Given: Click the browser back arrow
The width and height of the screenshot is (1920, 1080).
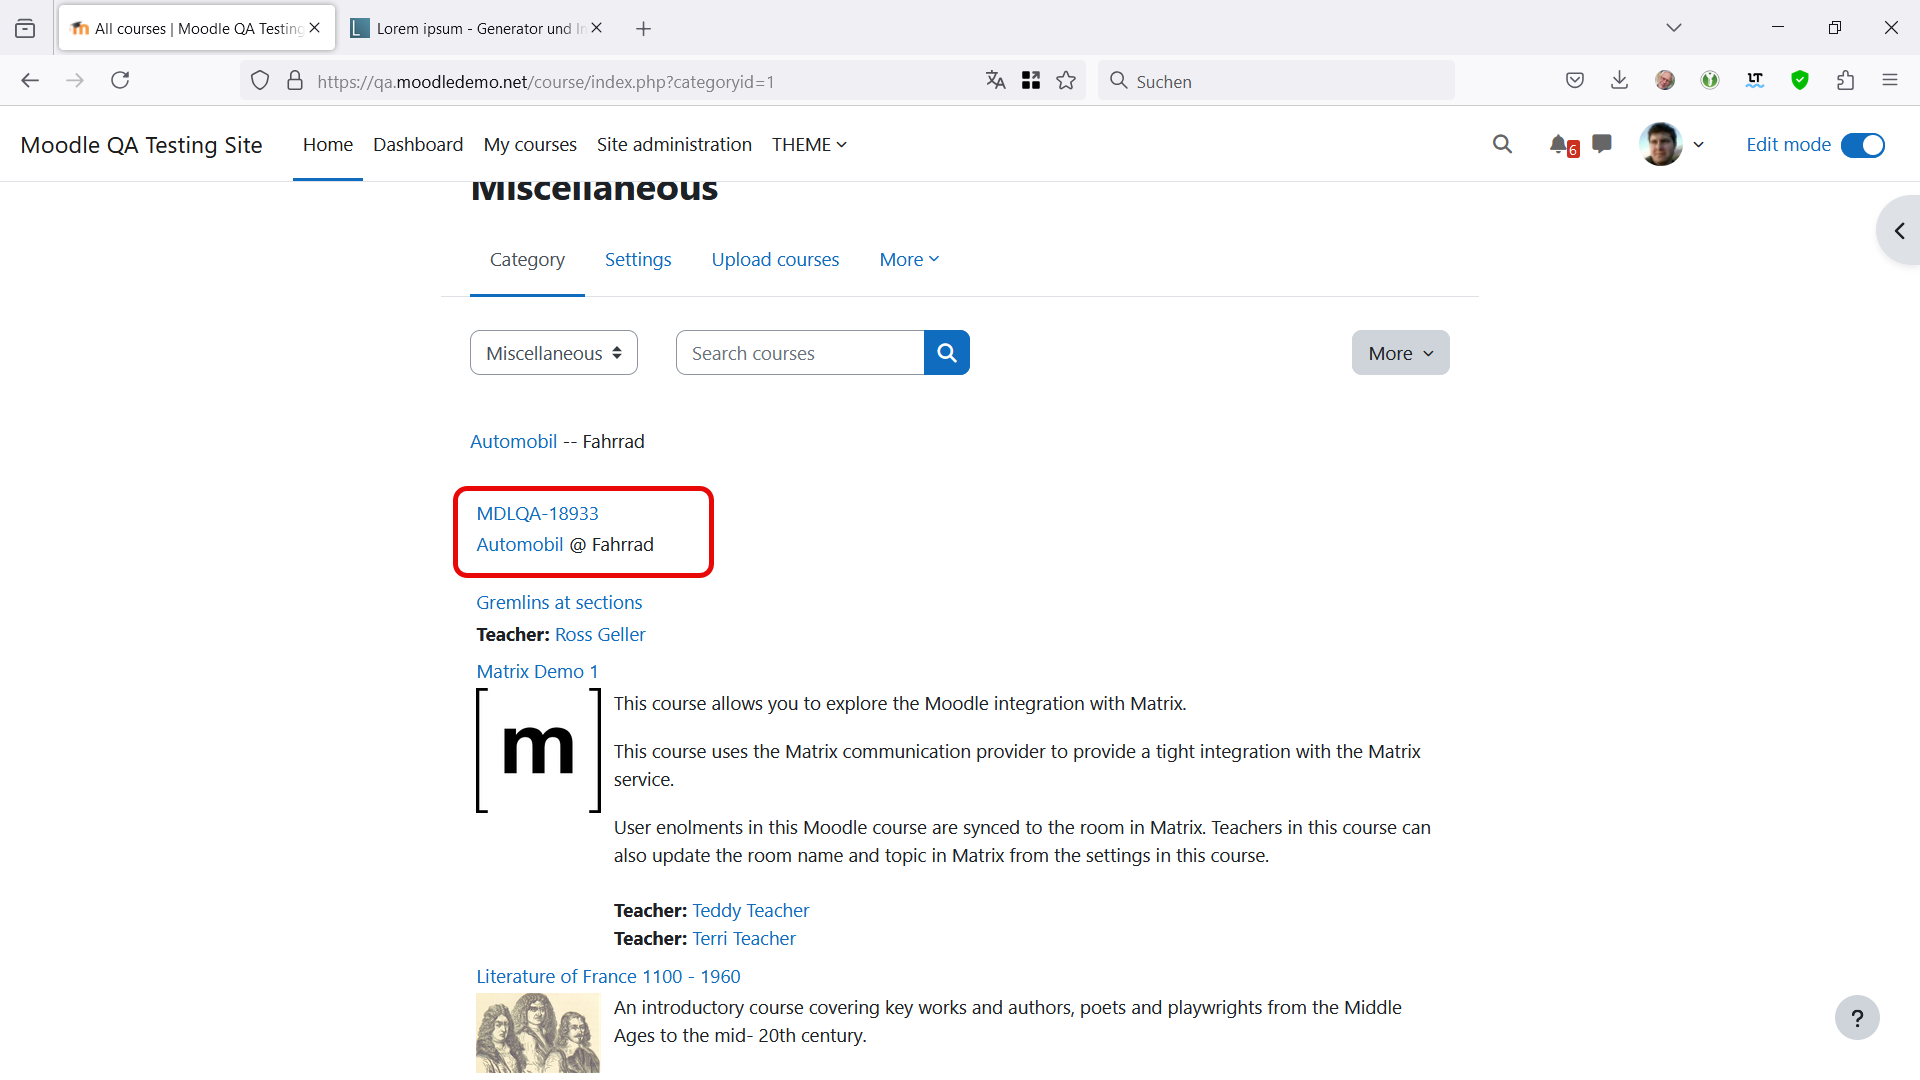Looking at the screenshot, I should [30, 81].
